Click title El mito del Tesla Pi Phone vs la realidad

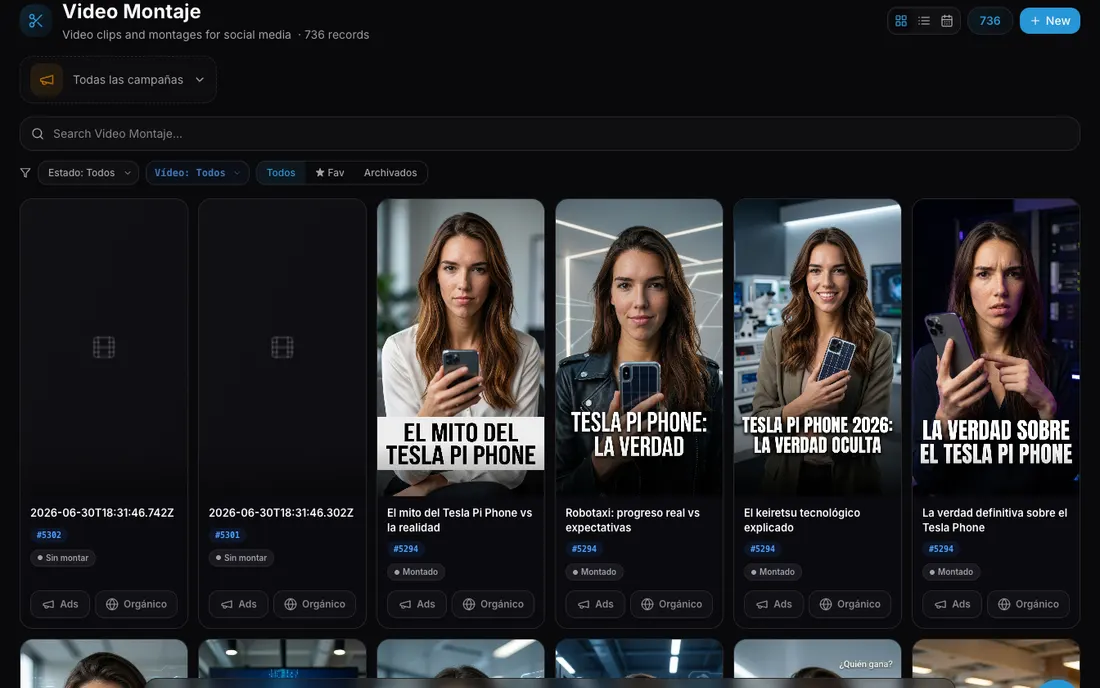[x=460, y=520]
